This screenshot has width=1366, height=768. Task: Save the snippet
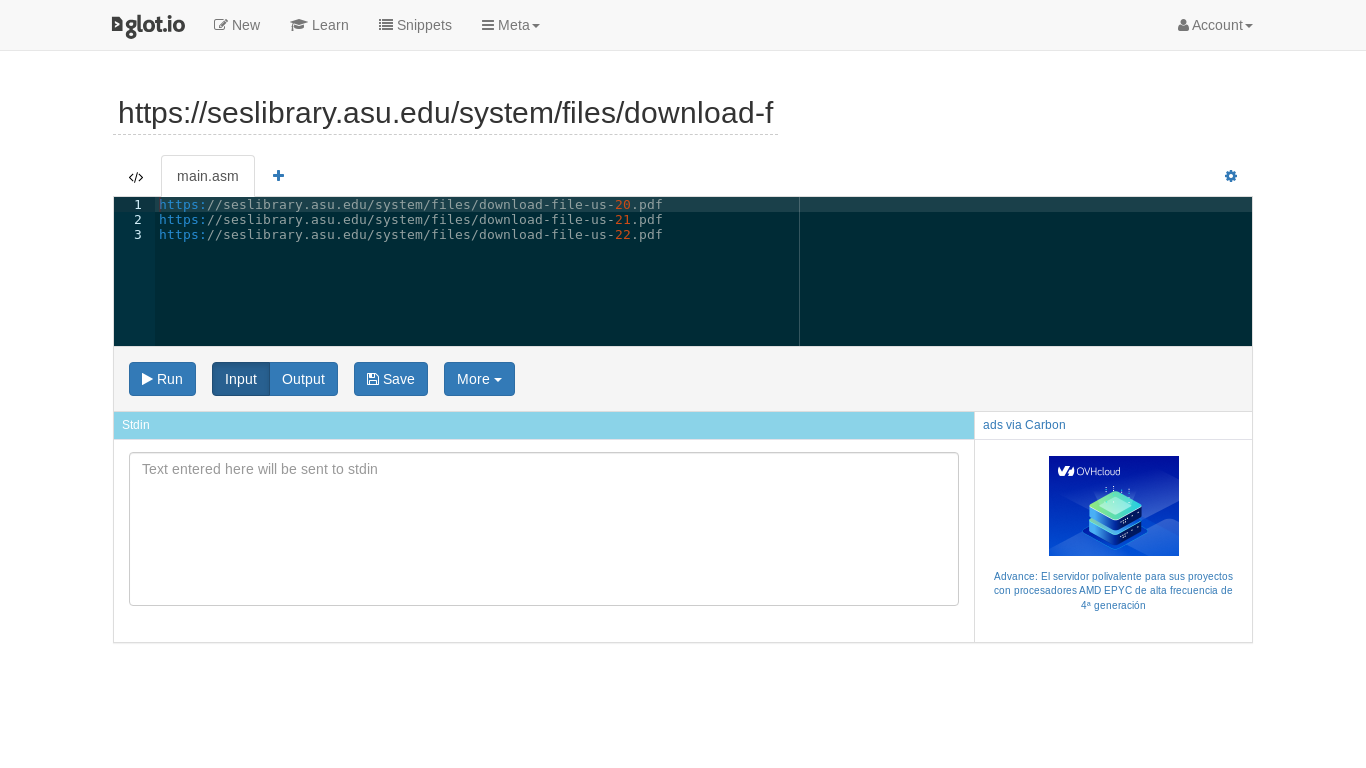391,379
